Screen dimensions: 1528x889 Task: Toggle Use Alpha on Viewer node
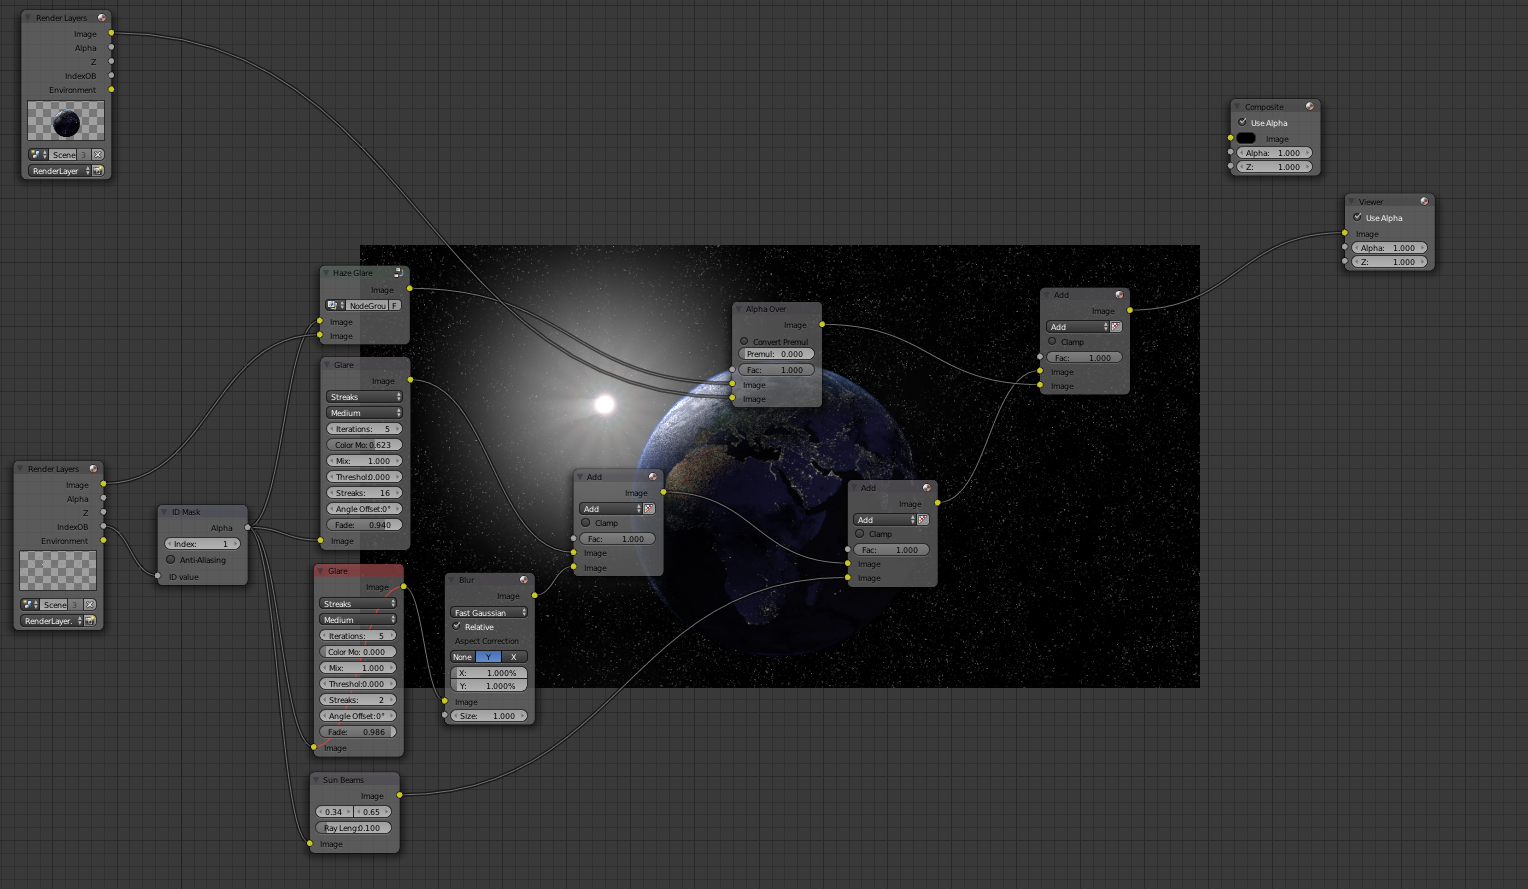1358,217
